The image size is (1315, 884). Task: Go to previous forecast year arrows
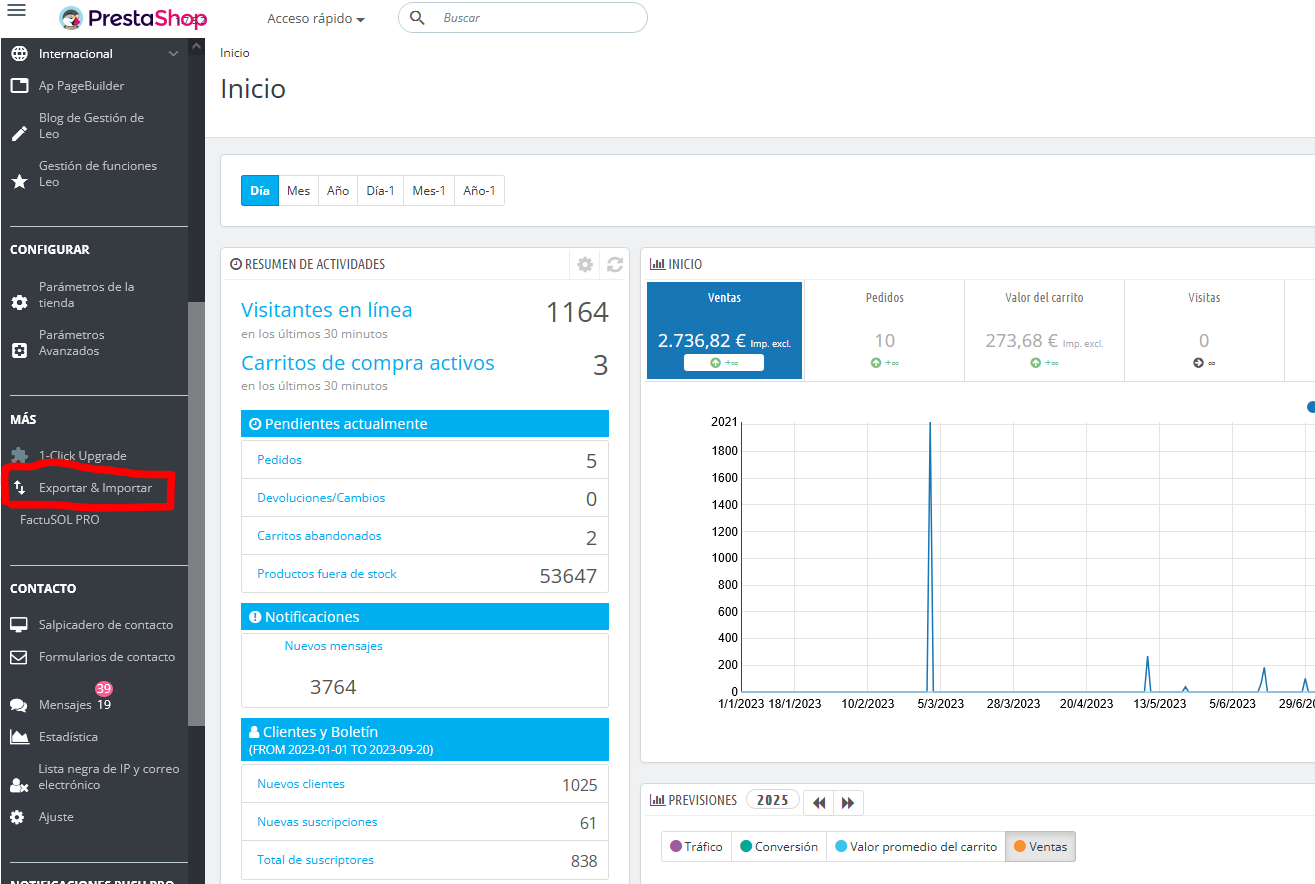point(819,803)
